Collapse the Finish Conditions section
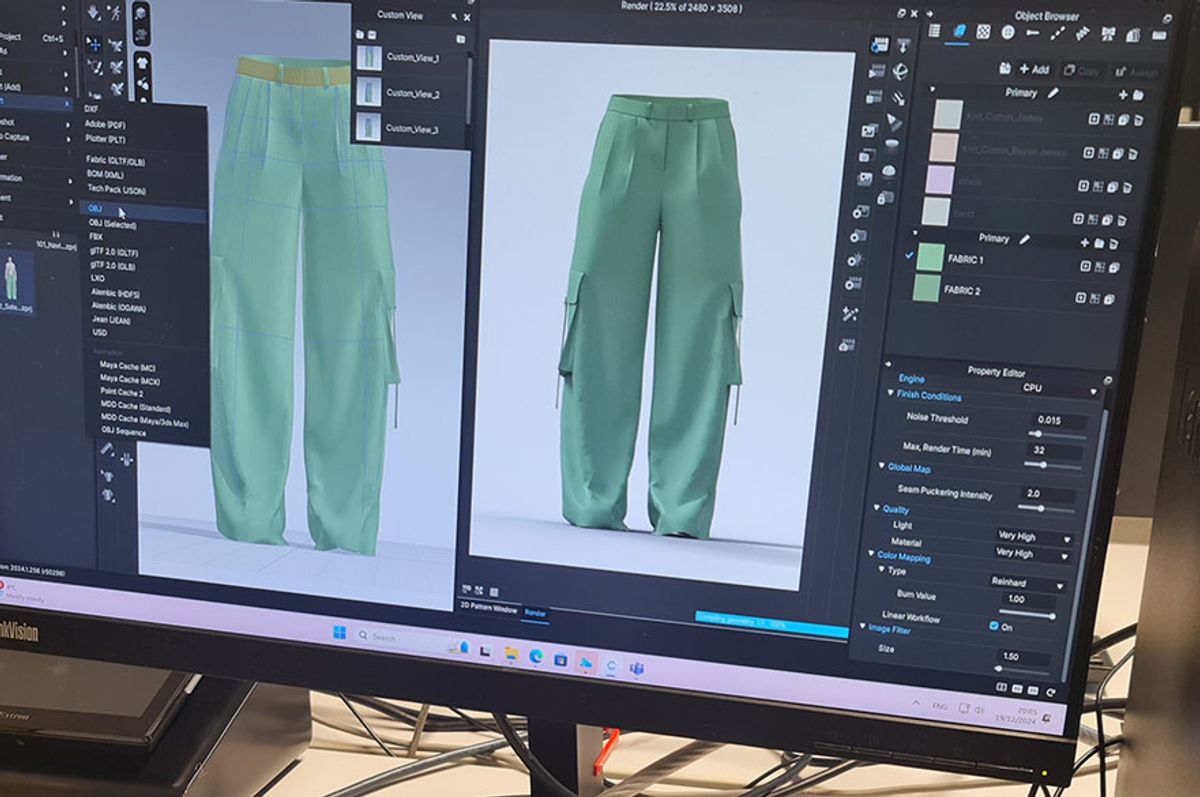Image resolution: width=1200 pixels, height=797 pixels. click(891, 394)
